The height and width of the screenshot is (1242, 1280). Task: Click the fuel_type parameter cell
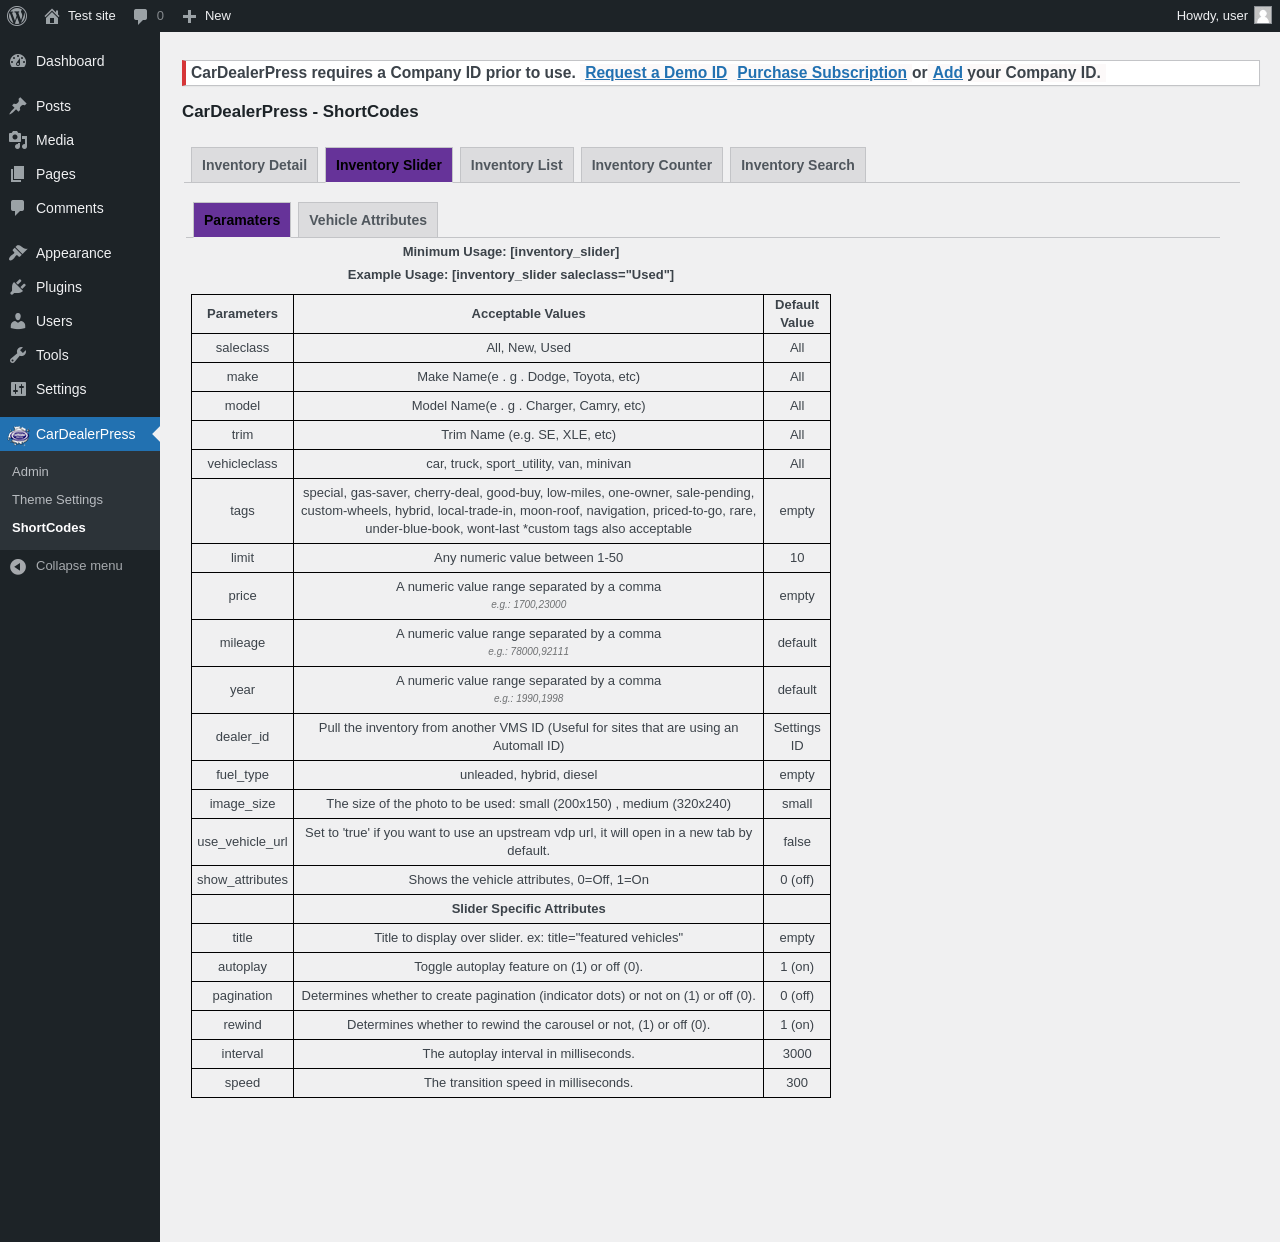[242, 775]
